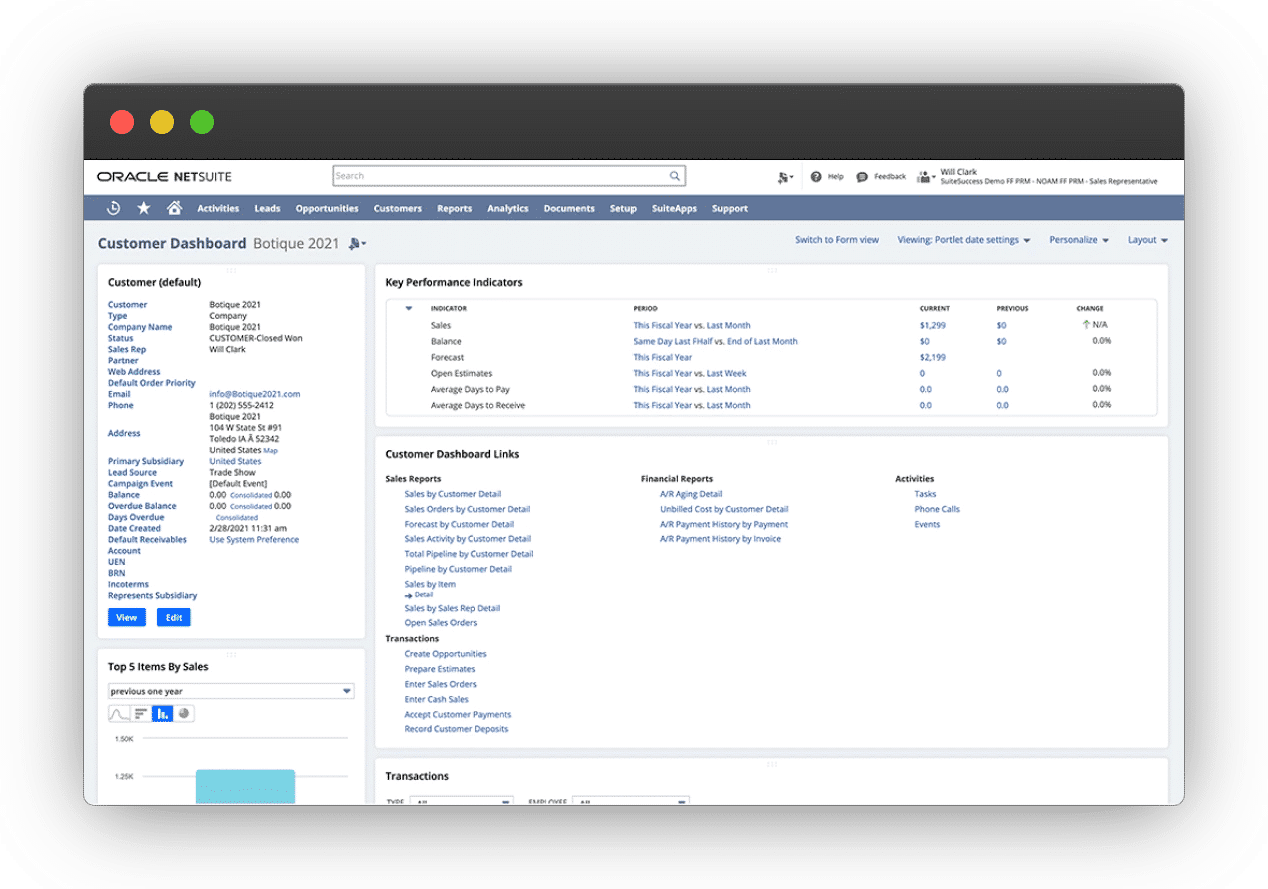Image resolution: width=1268 pixels, height=889 pixels.
Task: Collapse the Key Performance Indicators triangle
Action: pyautogui.click(x=408, y=308)
